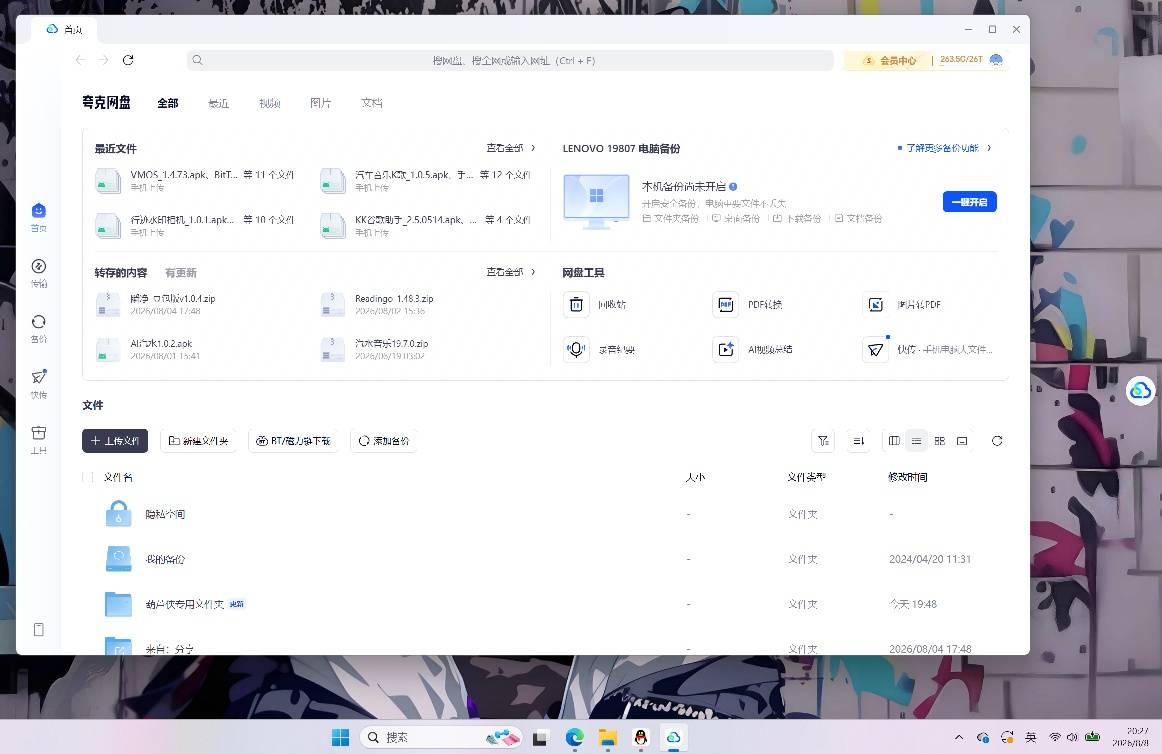Screen dimensions: 1162x754
Task: Open 了解更多备份功能 link
Action: [x=944, y=148]
